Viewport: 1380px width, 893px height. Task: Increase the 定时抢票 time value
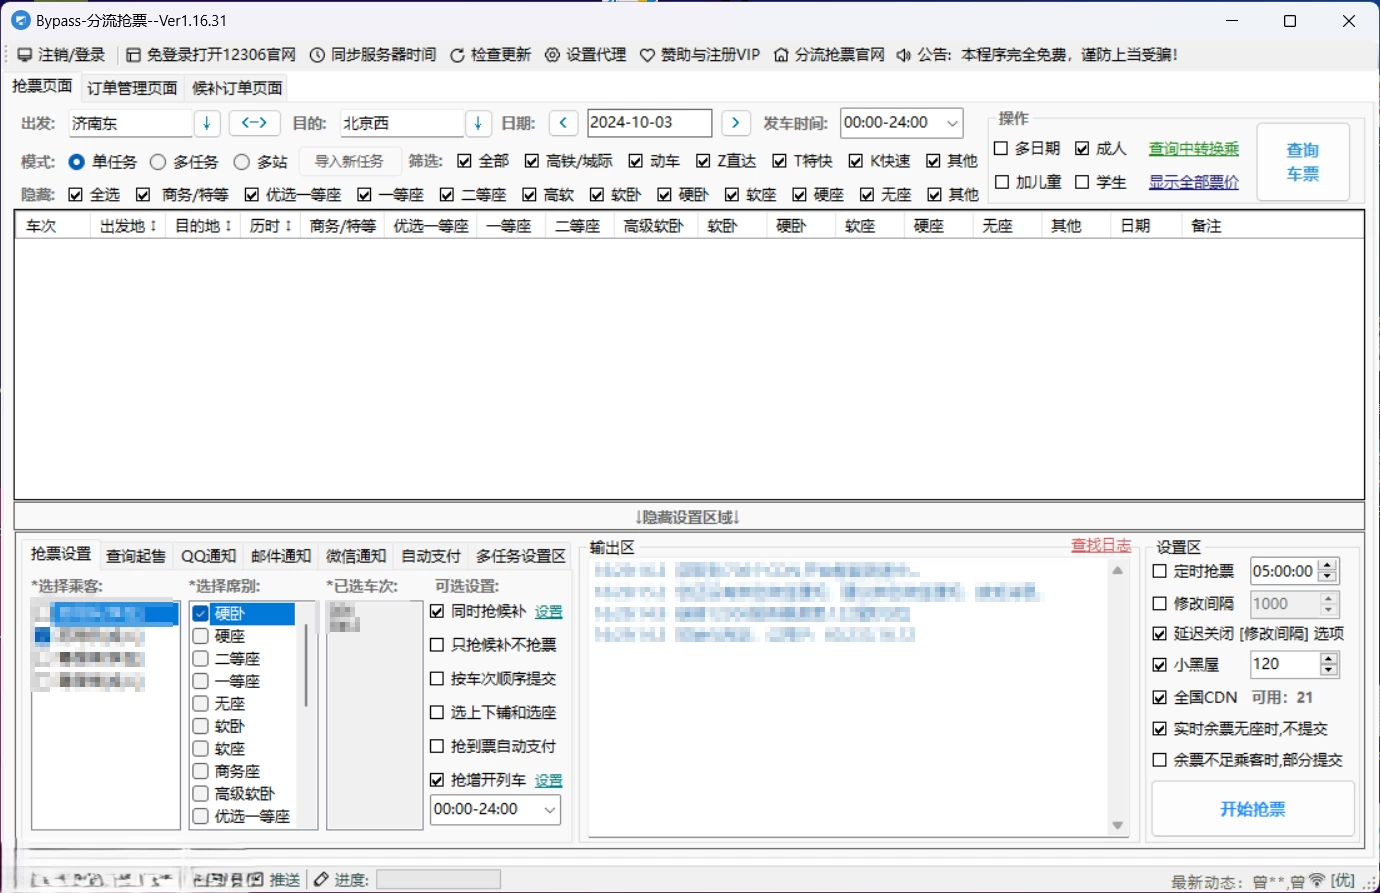[x=1328, y=566]
